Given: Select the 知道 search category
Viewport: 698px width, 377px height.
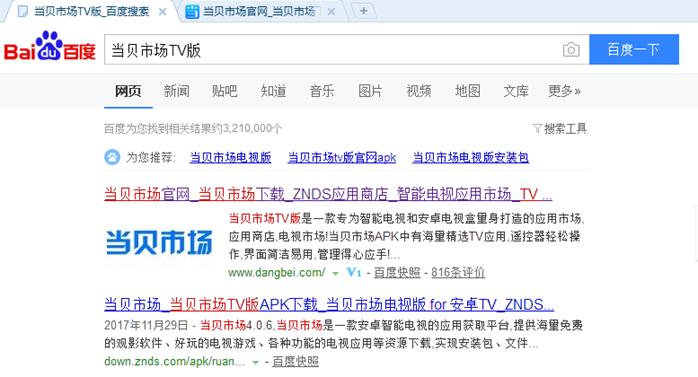Looking at the screenshot, I should 273,91.
